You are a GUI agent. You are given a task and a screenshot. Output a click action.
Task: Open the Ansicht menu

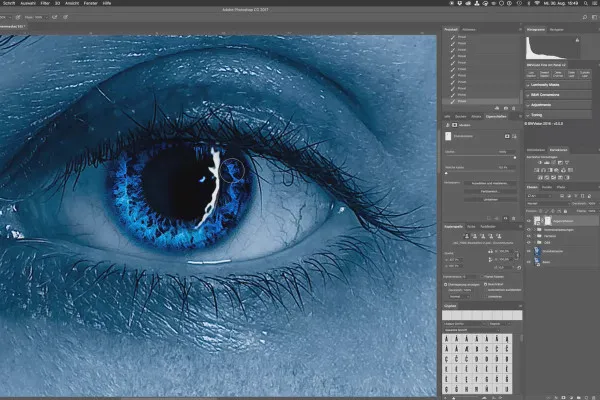72,3
